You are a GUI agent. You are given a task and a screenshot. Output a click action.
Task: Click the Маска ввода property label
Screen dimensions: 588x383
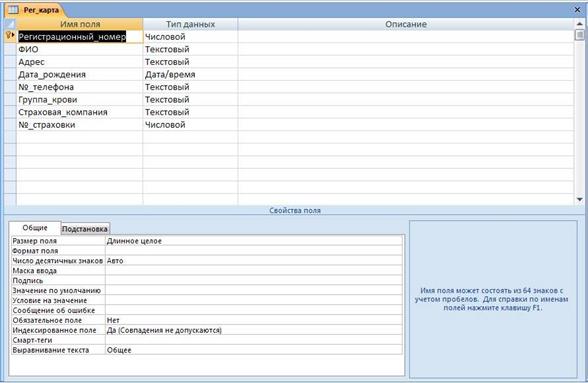[34, 270]
